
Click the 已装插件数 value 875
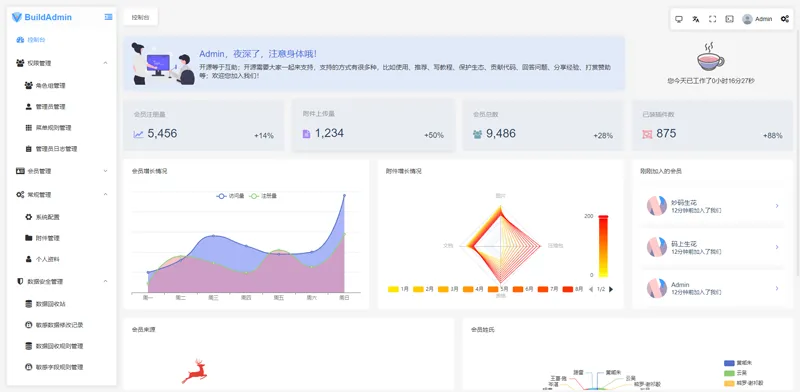coord(666,134)
